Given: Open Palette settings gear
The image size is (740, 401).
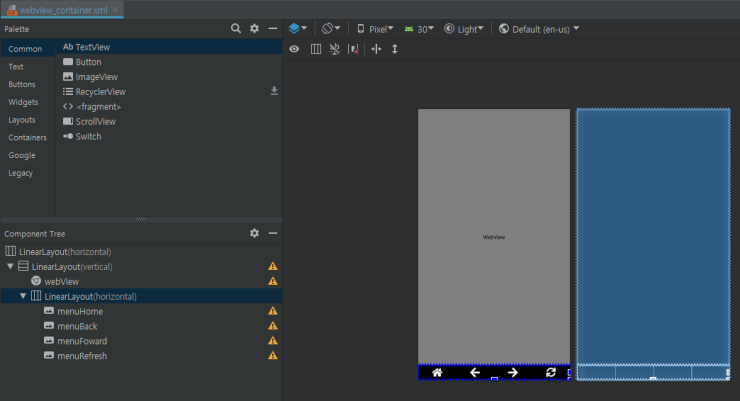Looking at the screenshot, I should [254, 29].
